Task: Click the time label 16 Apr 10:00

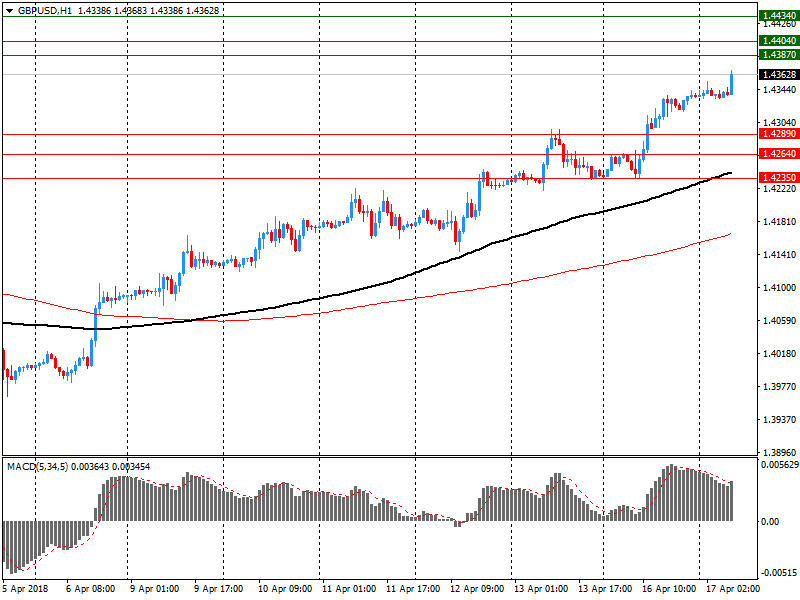Action: [669, 589]
